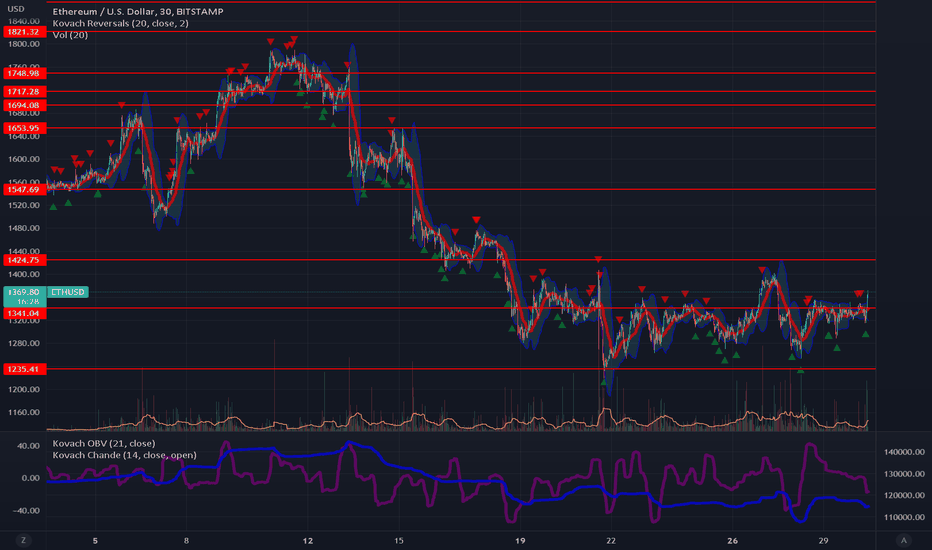Select the Kovach OBV indicator legend
This screenshot has height=550, width=932.
click(104, 443)
